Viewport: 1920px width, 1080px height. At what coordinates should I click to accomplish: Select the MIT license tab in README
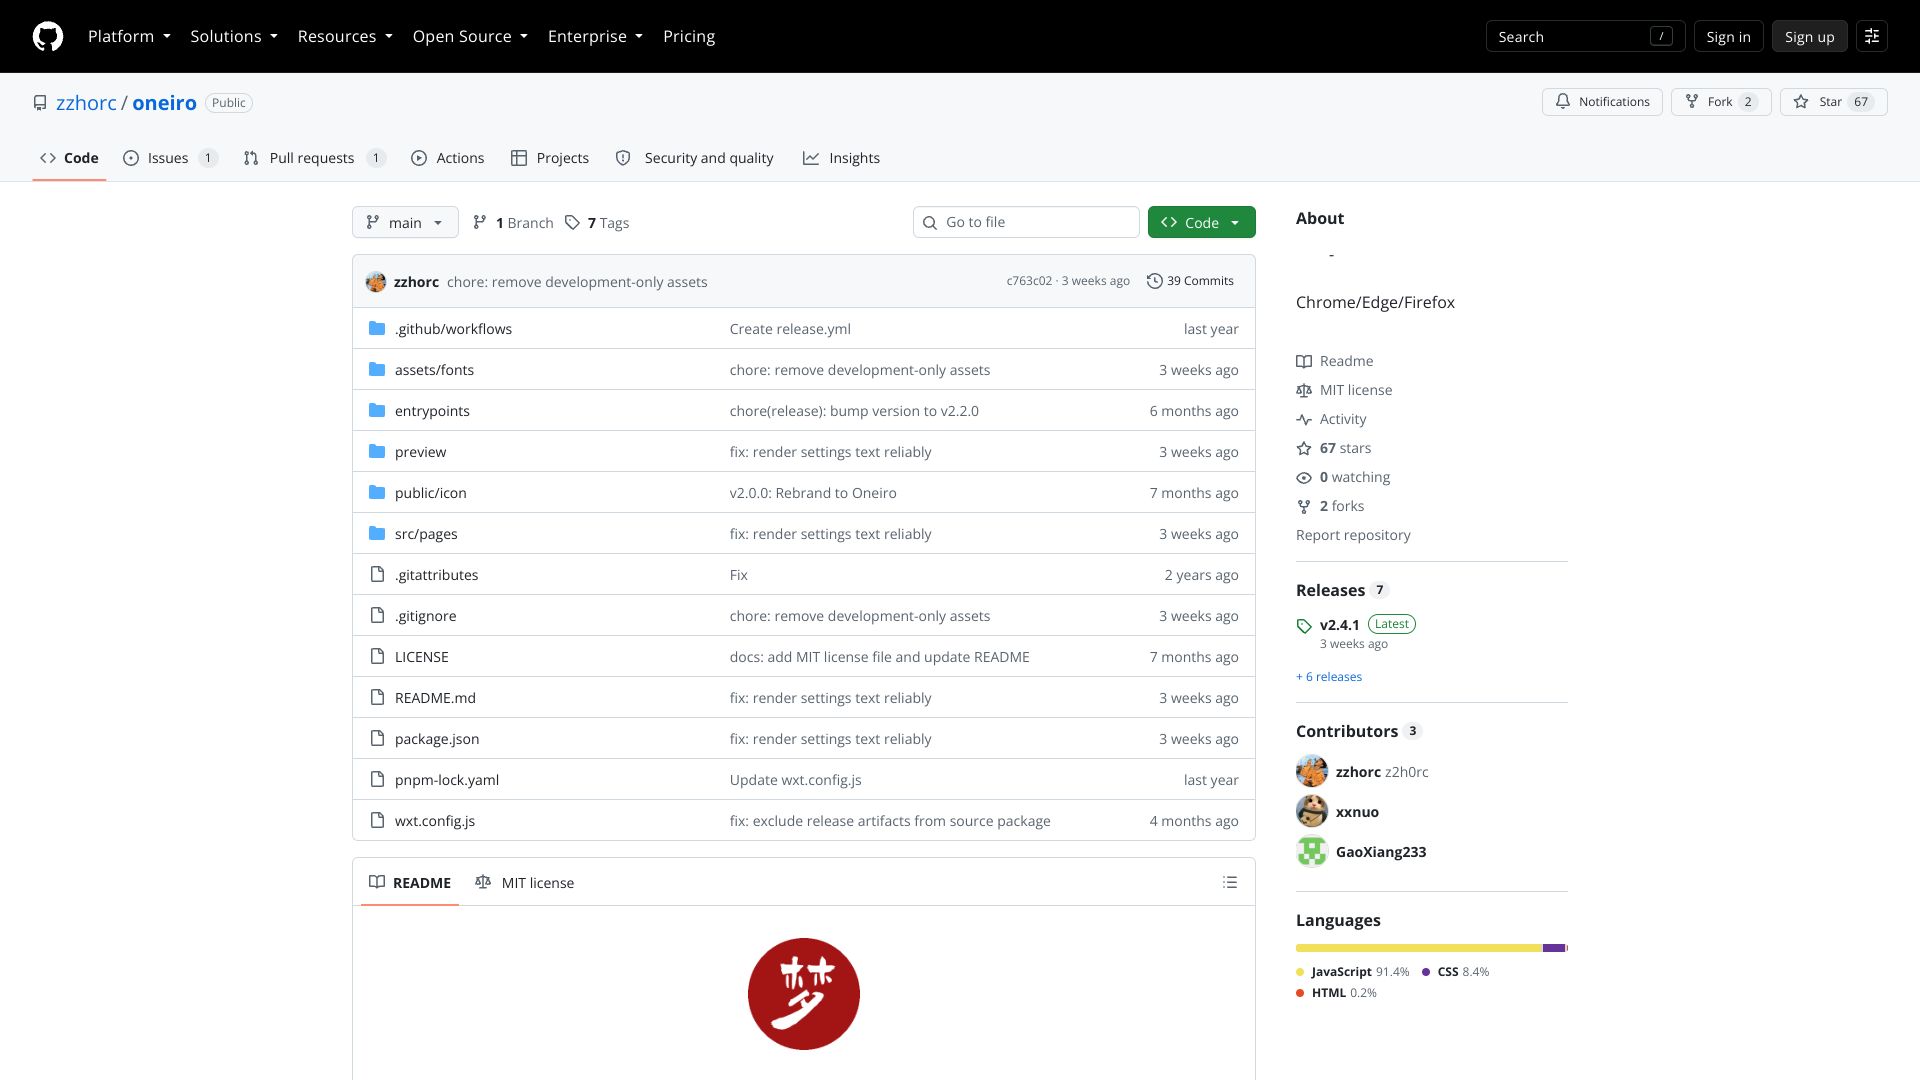point(525,882)
